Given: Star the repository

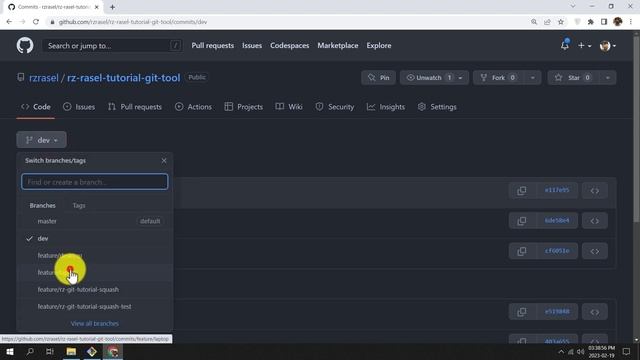Looking at the screenshot, I should 573,78.
